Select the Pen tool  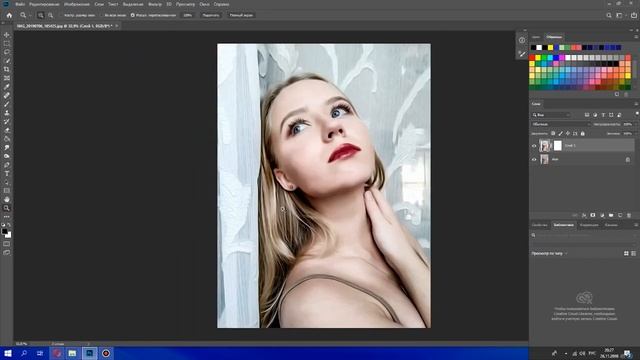pyautogui.click(x=7, y=165)
